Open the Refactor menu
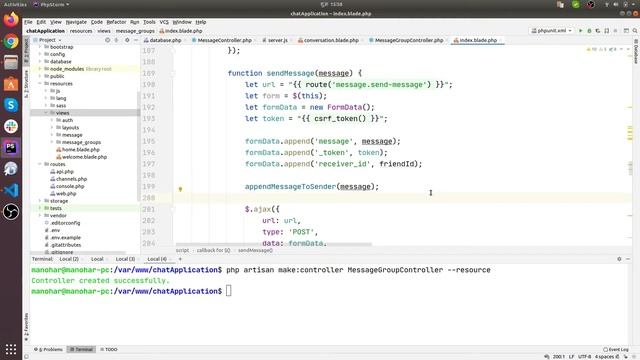 pyautogui.click(x=116, y=22)
